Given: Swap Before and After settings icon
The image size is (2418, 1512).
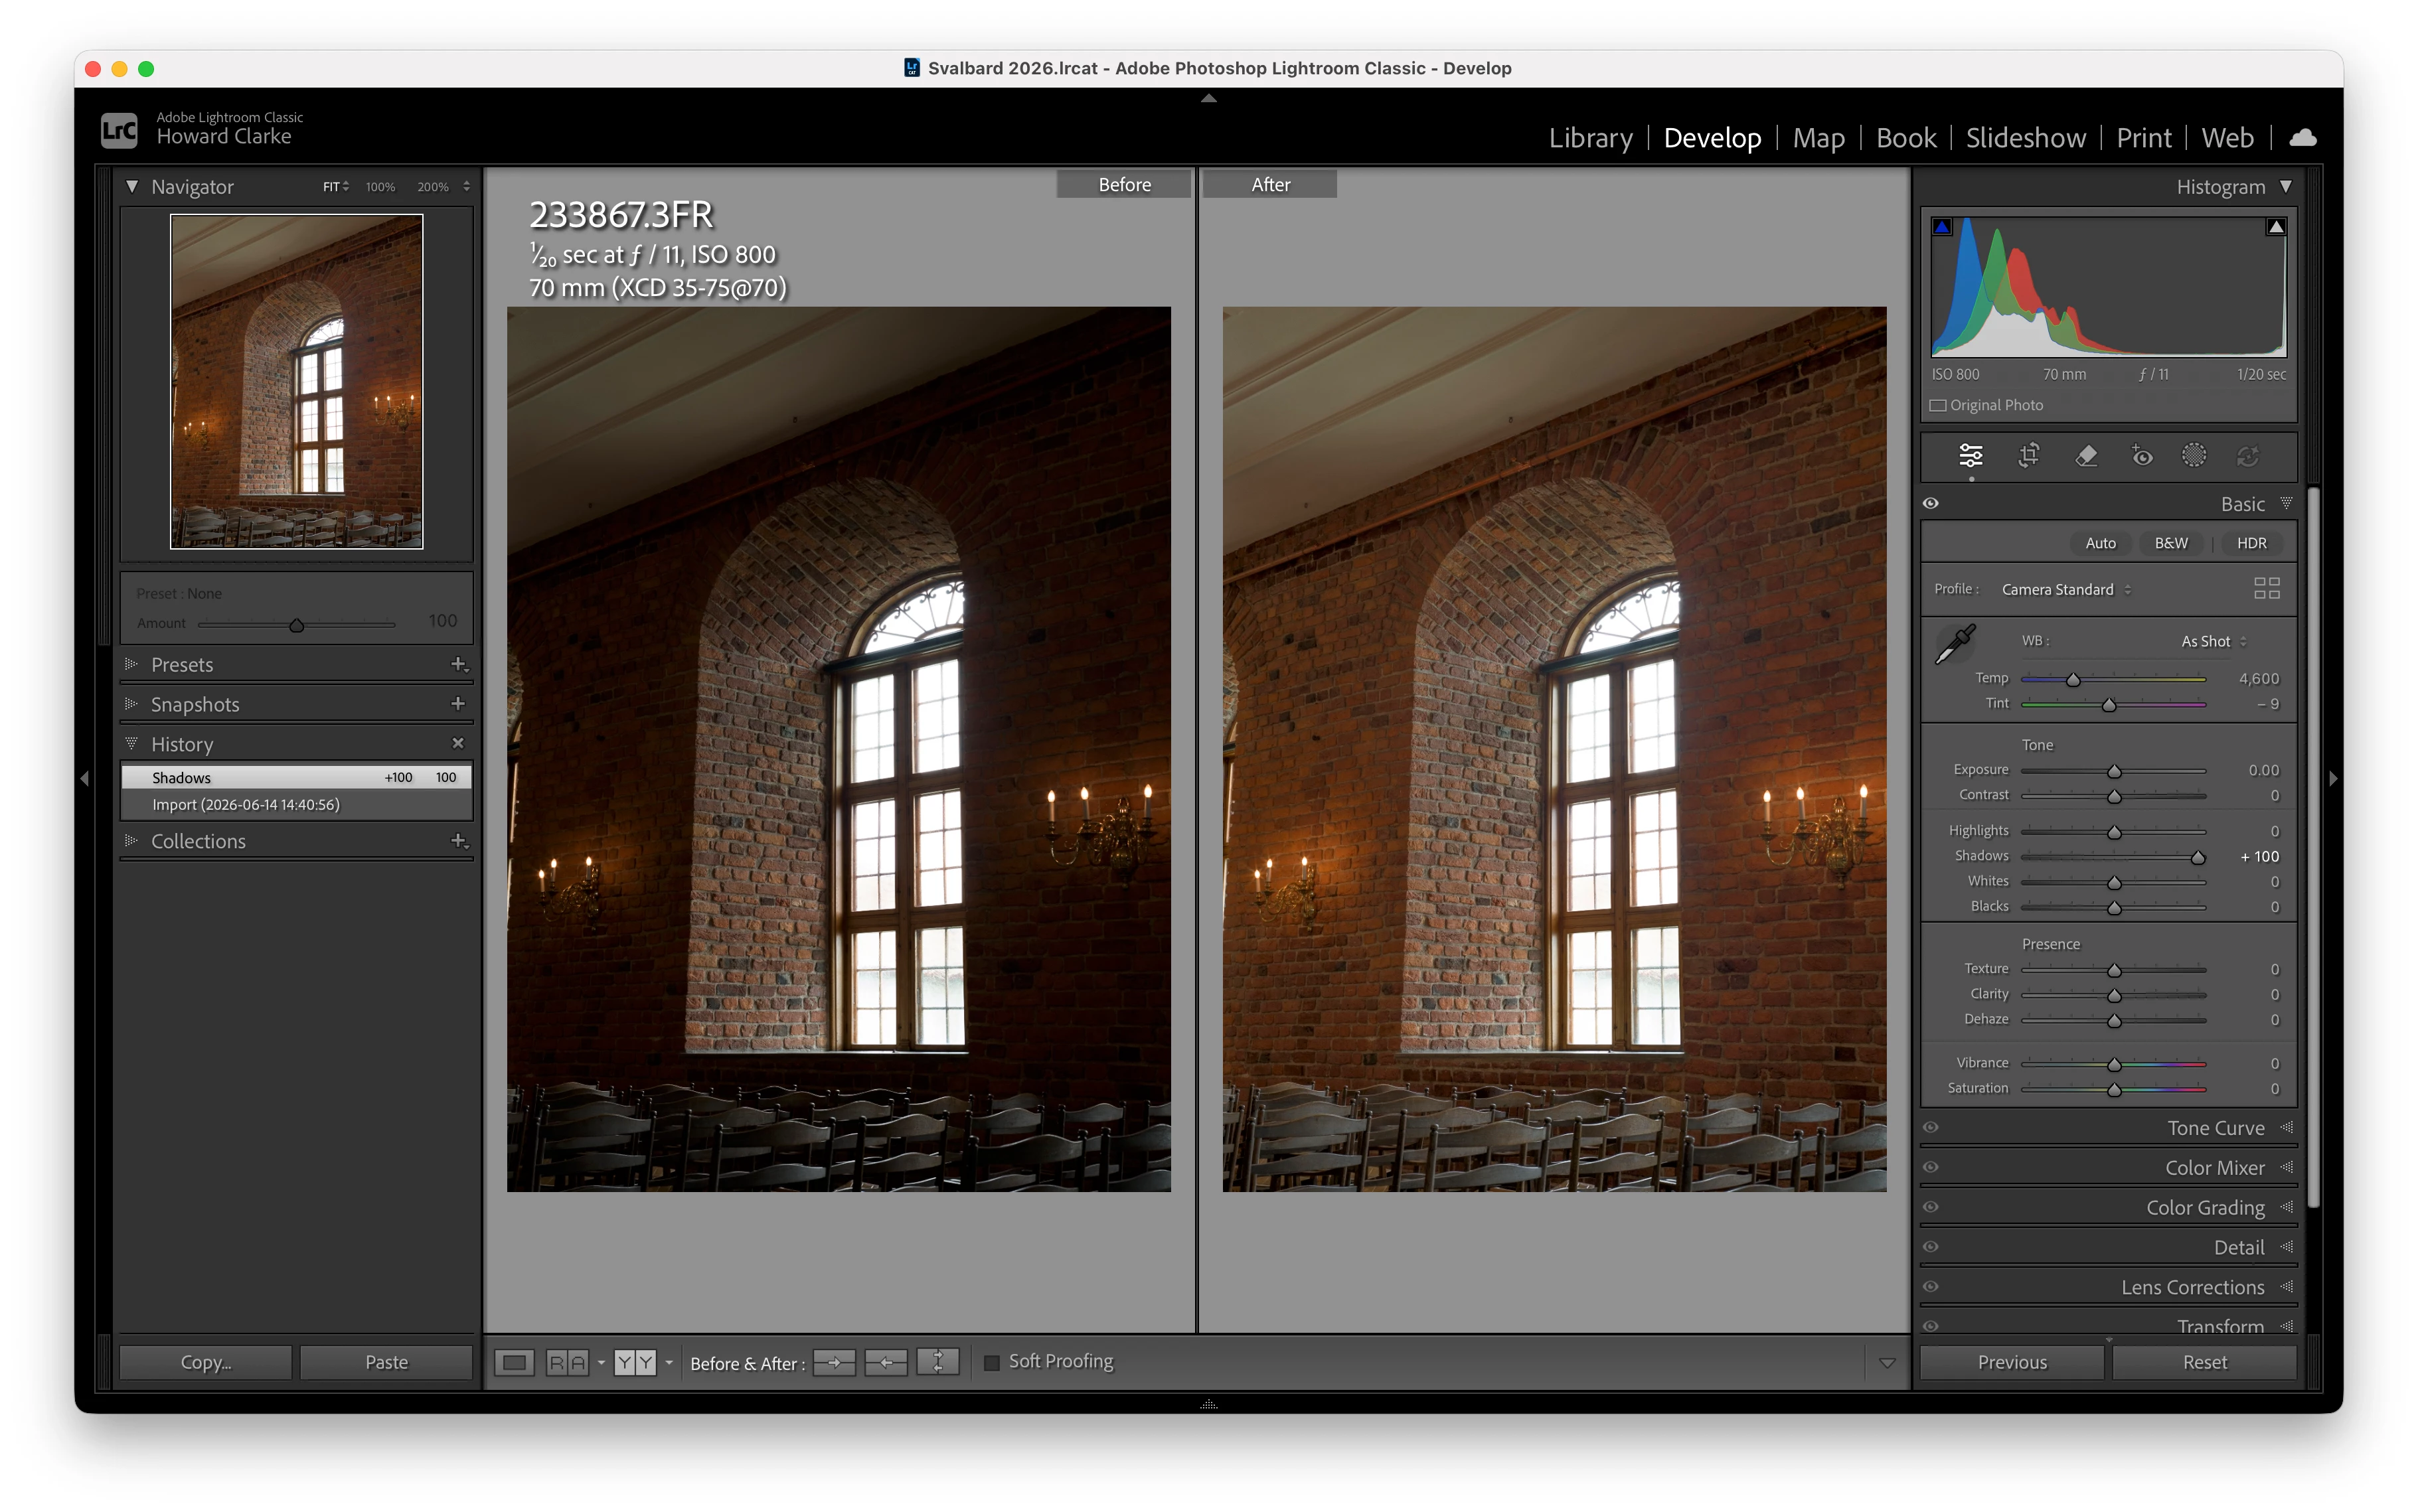Looking at the screenshot, I should [938, 1362].
